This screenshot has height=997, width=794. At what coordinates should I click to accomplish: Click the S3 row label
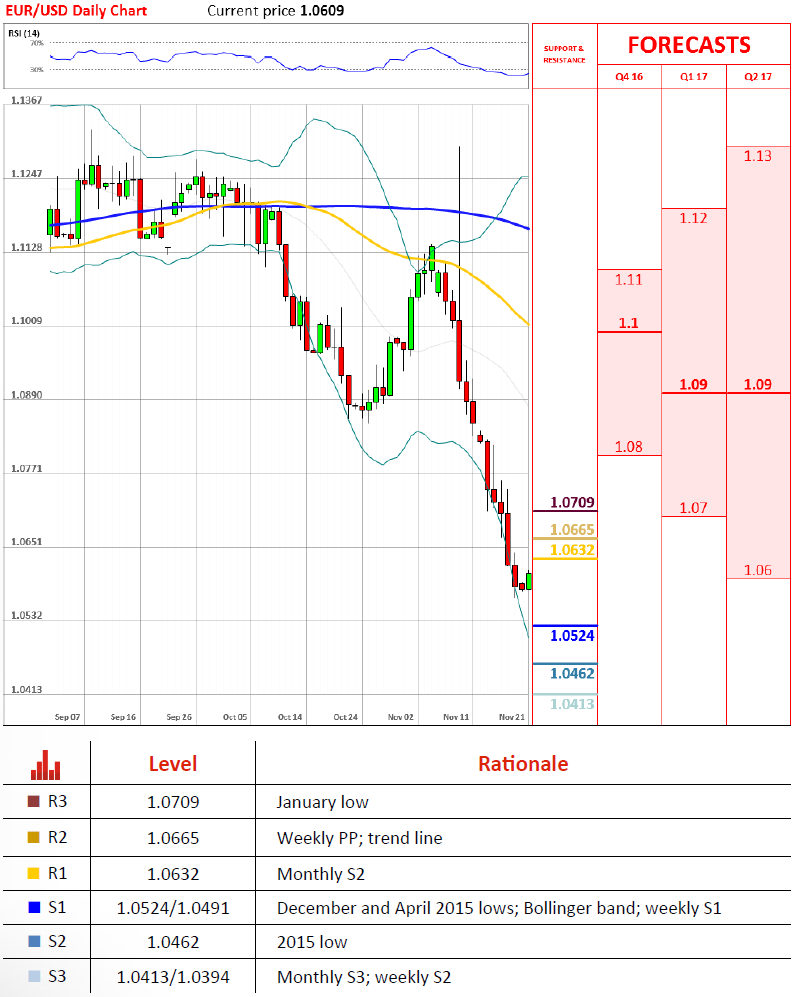(x=57, y=976)
